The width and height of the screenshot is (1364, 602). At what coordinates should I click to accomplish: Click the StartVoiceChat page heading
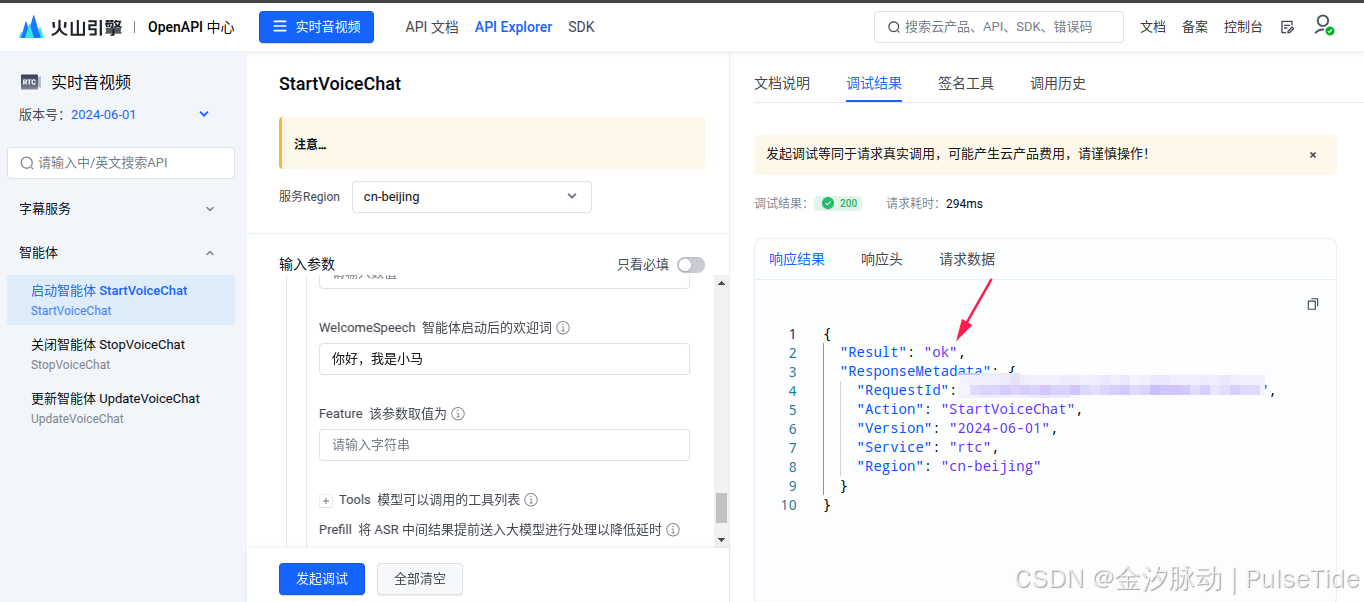340,84
